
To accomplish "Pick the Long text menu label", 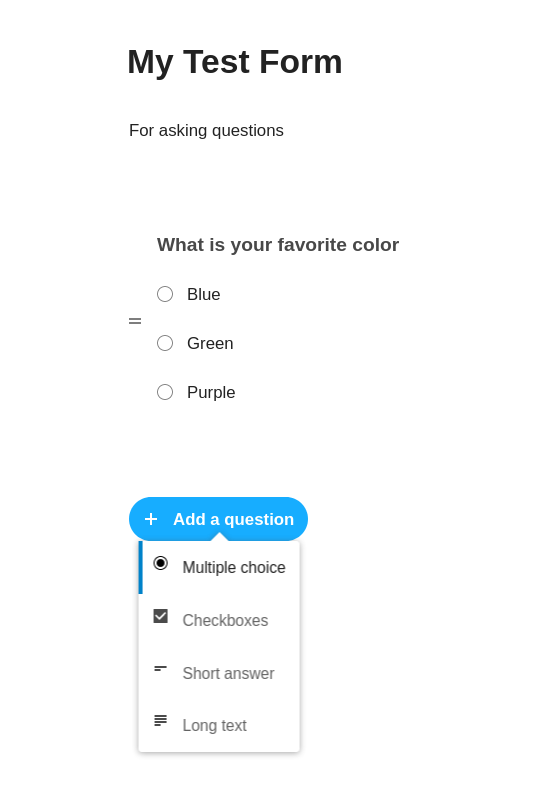I will [x=215, y=725].
